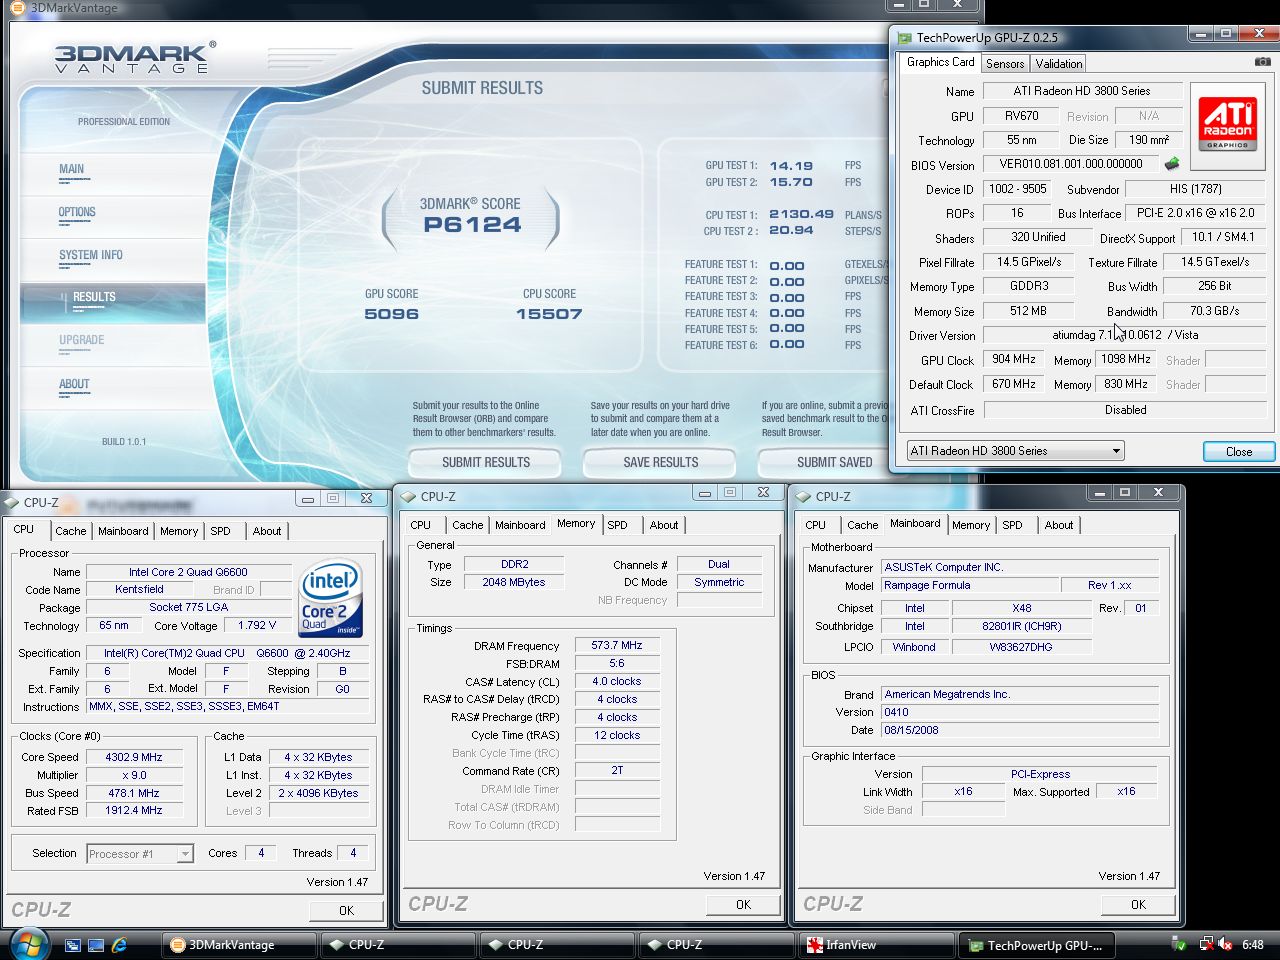
Task: Click the Core Speed value 4302.9 MHz
Action: pyautogui.click(x=134, y=757)
